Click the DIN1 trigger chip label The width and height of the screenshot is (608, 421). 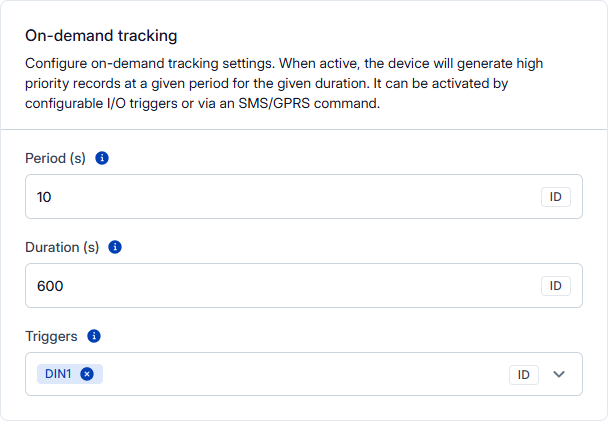59,374
